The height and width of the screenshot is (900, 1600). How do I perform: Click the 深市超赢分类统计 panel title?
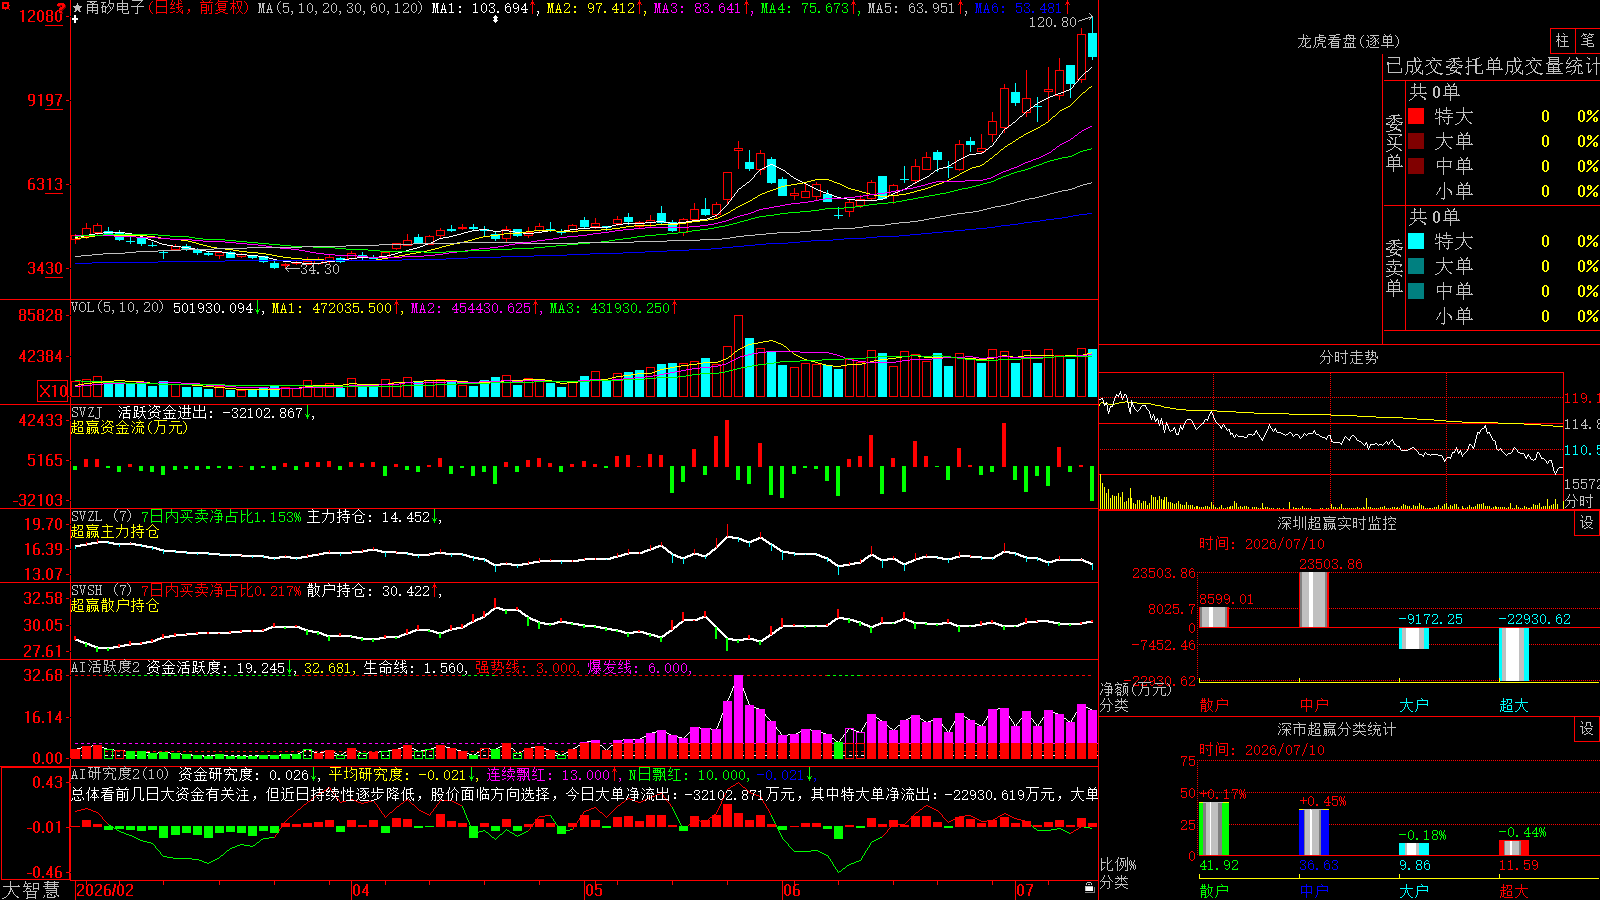tap(1337, 729)
